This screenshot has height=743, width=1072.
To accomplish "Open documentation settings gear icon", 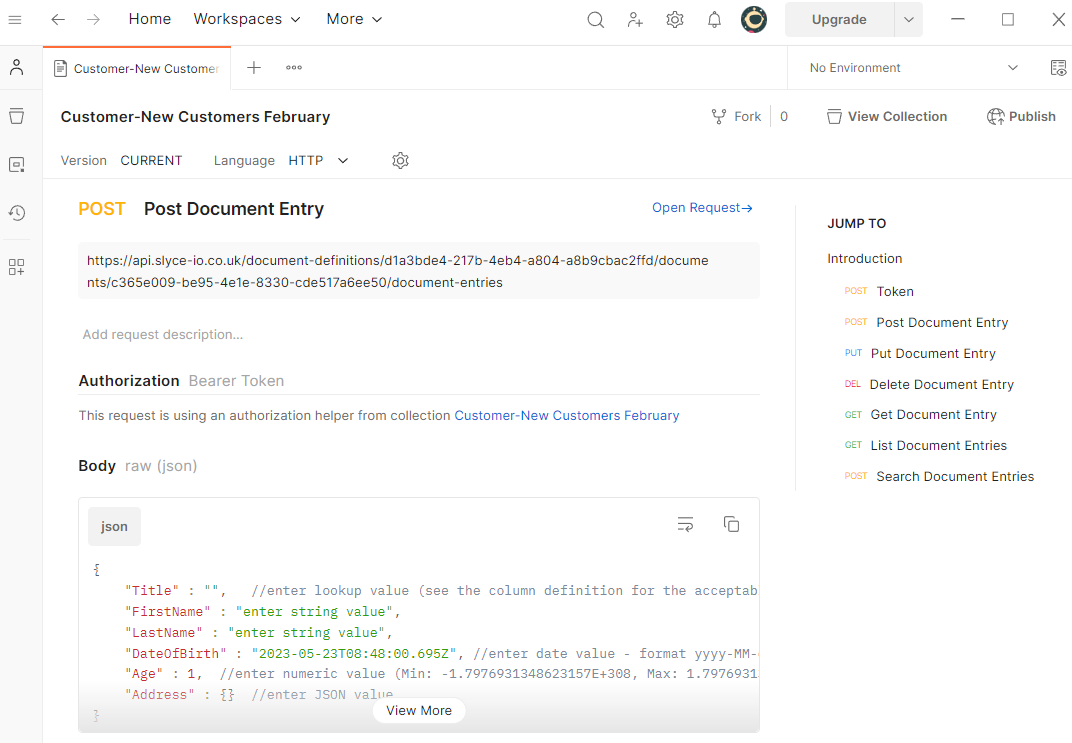I will pos(401,161).
